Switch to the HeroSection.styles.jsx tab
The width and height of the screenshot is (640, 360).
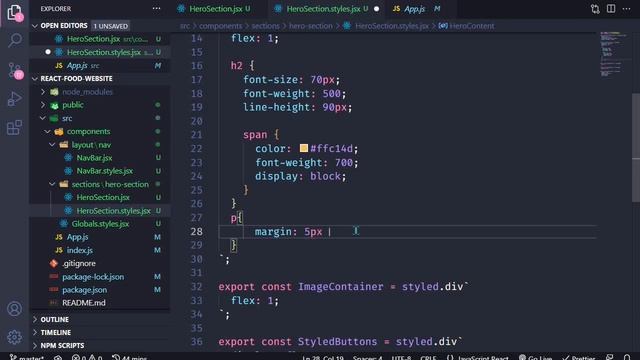coord(323,9)
